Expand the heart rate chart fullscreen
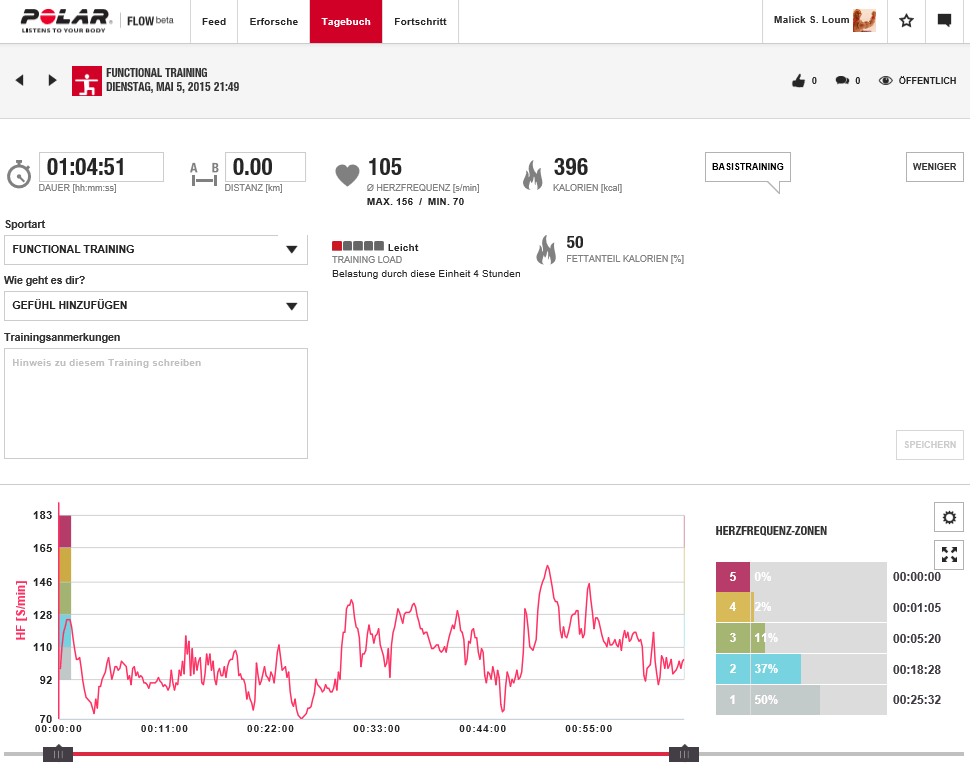 pos(949,554)
